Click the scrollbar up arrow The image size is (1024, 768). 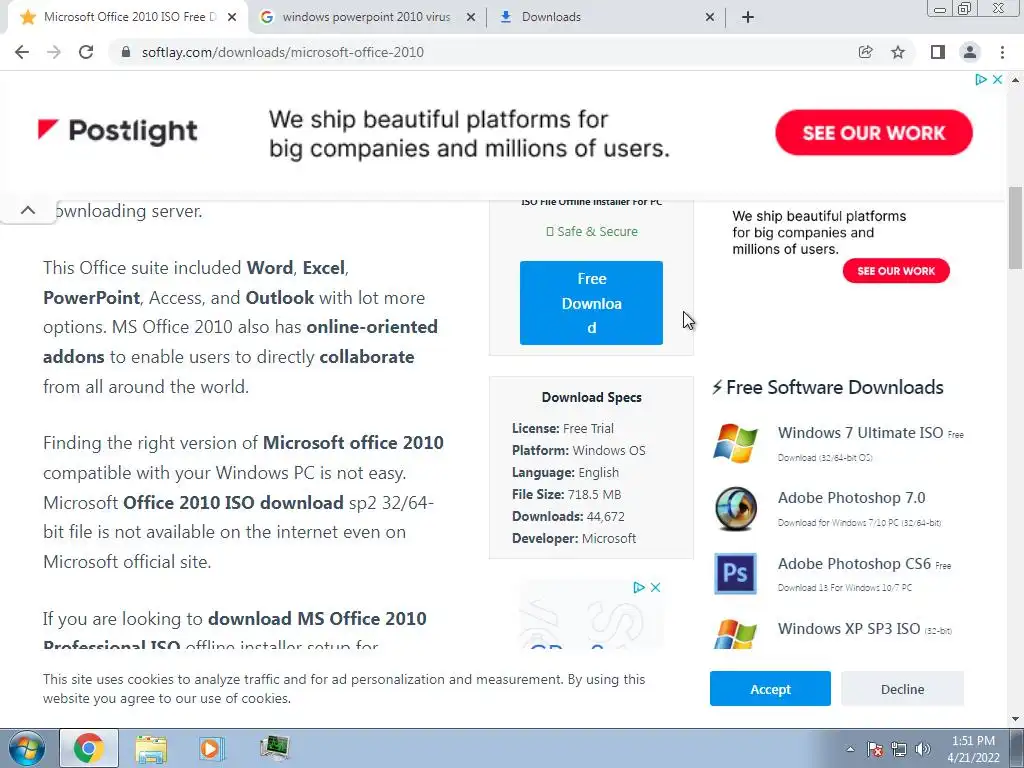(1015, 80)
